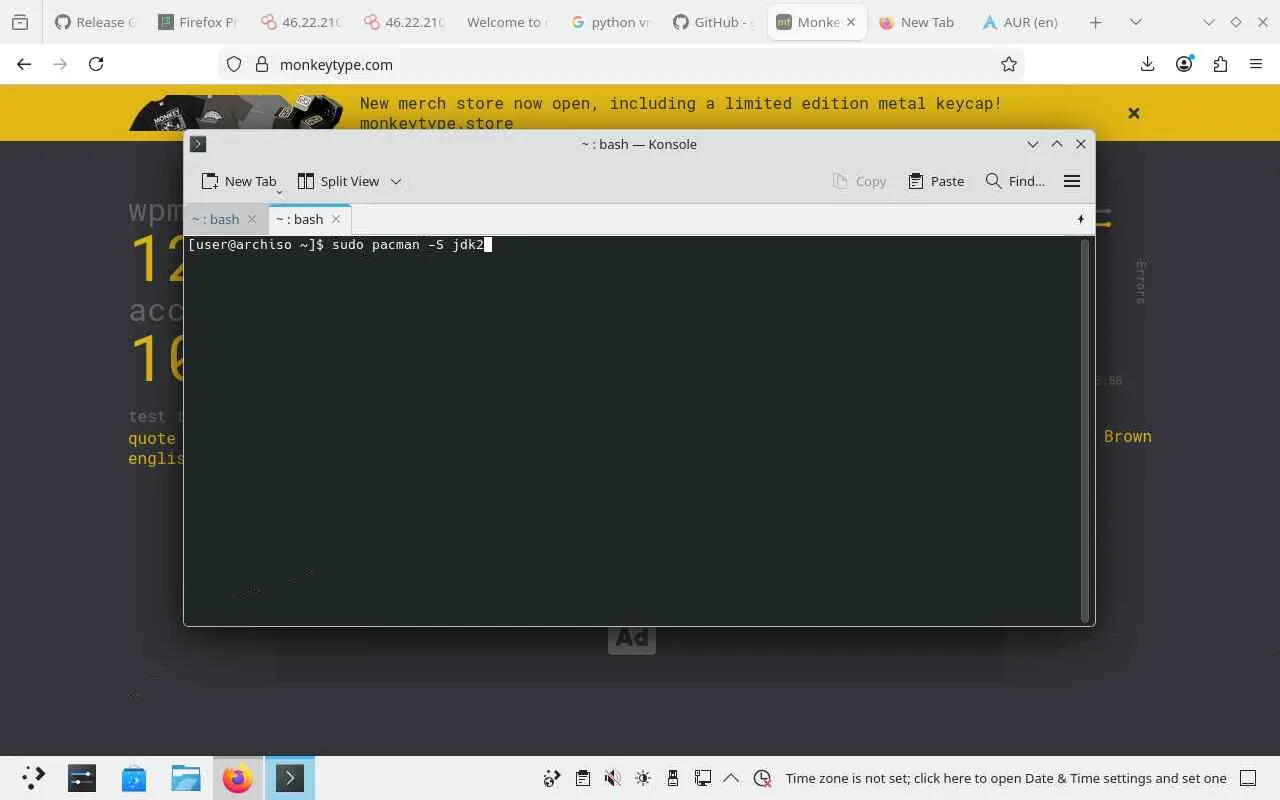
Task: Focus the monkeytype.com address bar
Action: coord(620,64)
